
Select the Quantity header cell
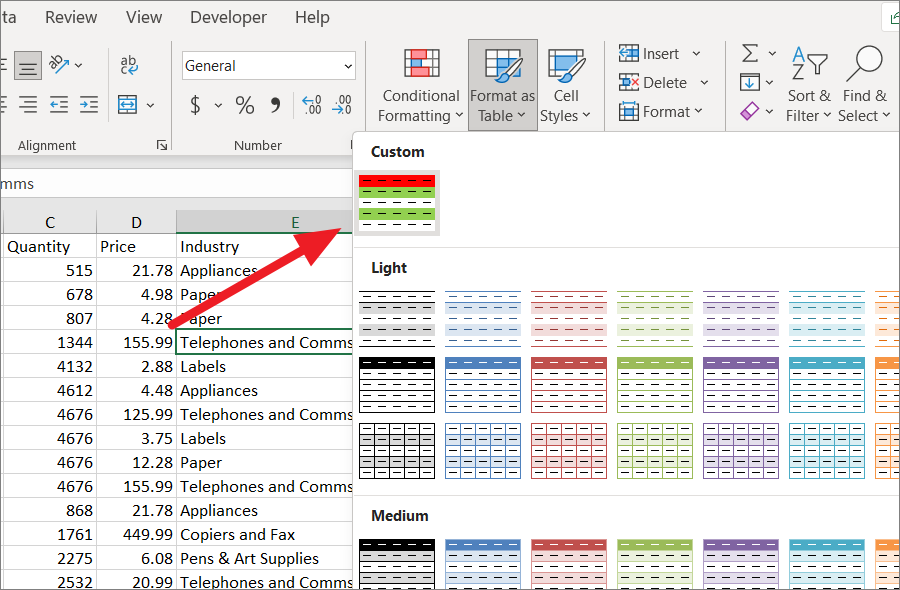coord(50,246)
